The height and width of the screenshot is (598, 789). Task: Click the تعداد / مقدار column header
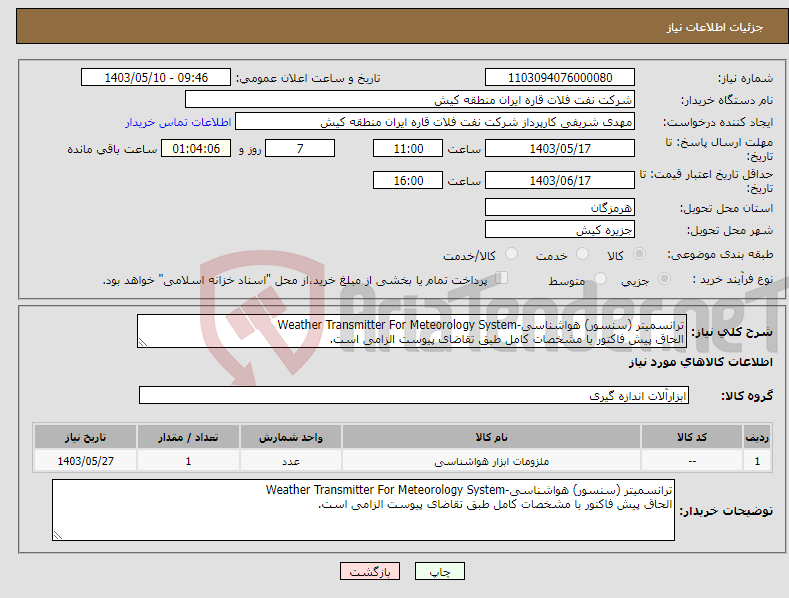pyautogui.click(x=188, y=437)
